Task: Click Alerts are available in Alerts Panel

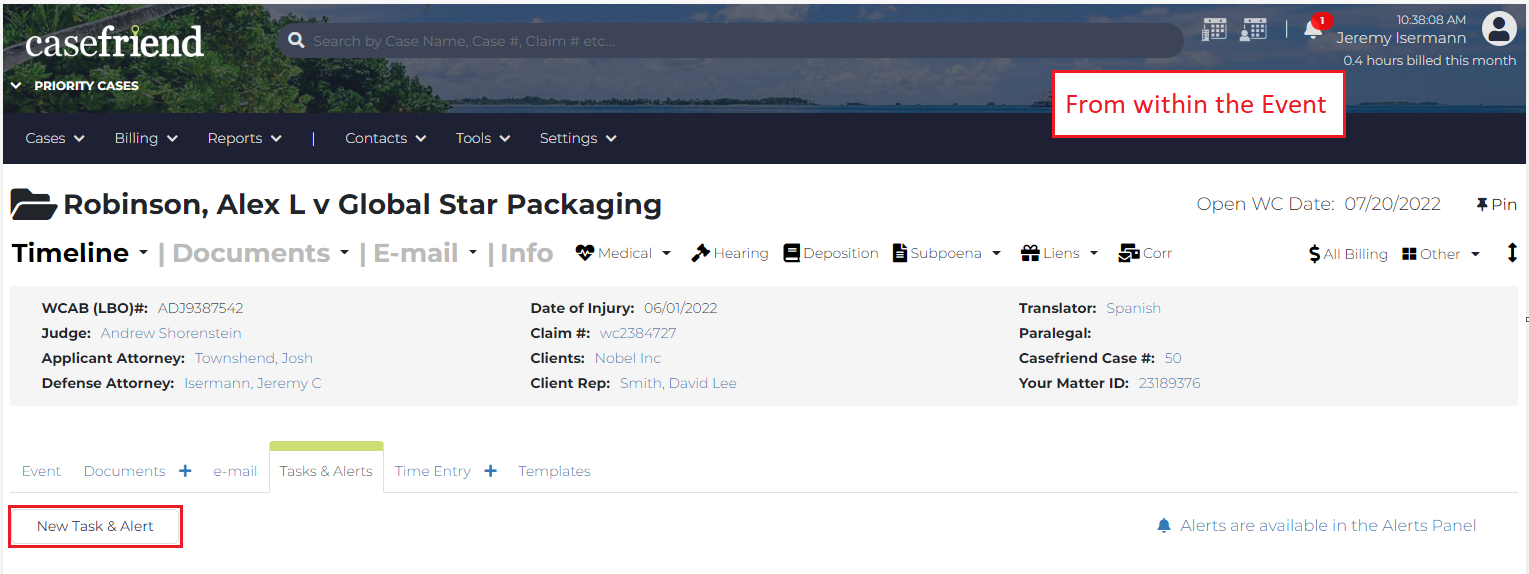Action: [x=1328, y=525]
